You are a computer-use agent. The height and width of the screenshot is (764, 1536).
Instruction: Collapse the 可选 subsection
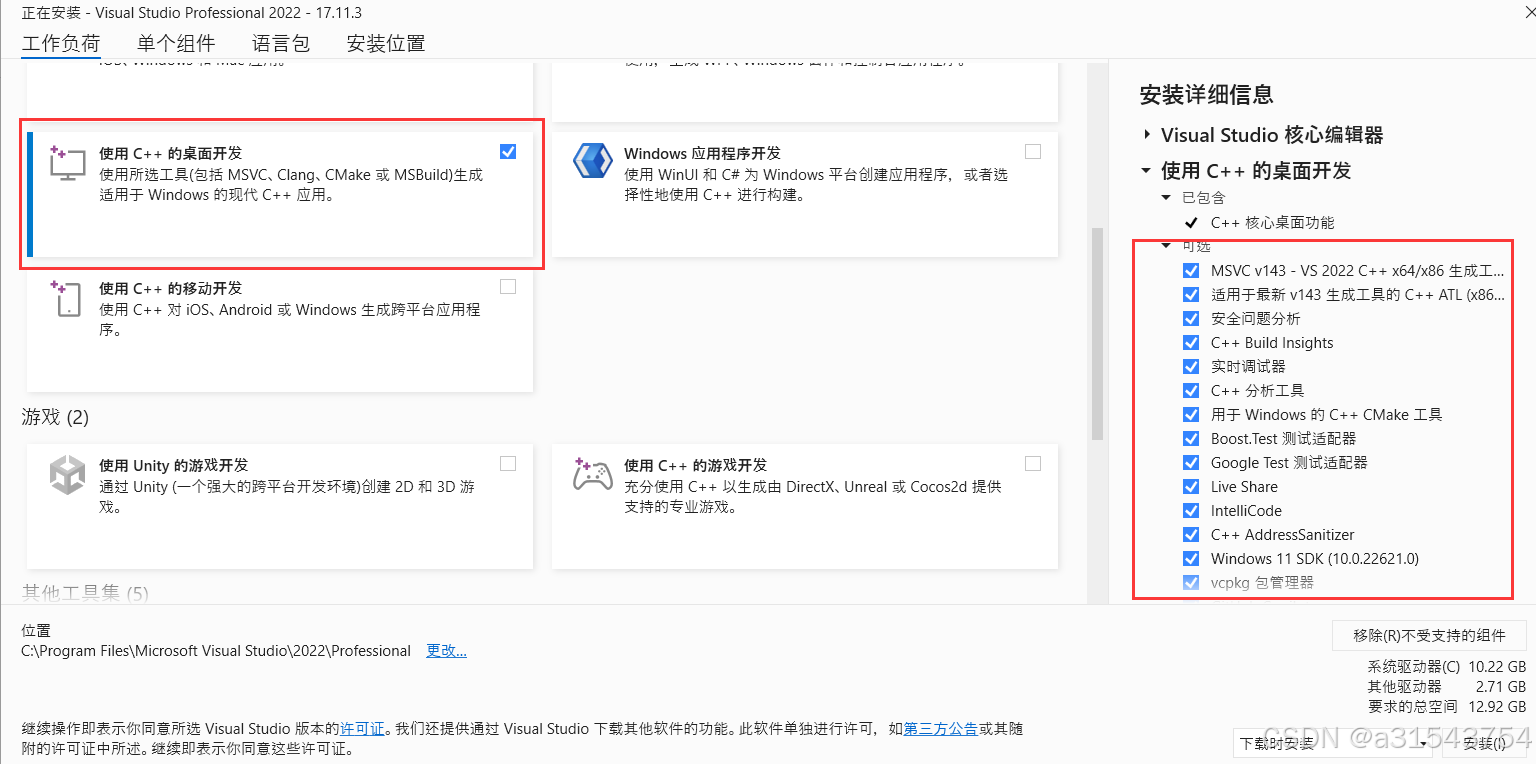1166,246
